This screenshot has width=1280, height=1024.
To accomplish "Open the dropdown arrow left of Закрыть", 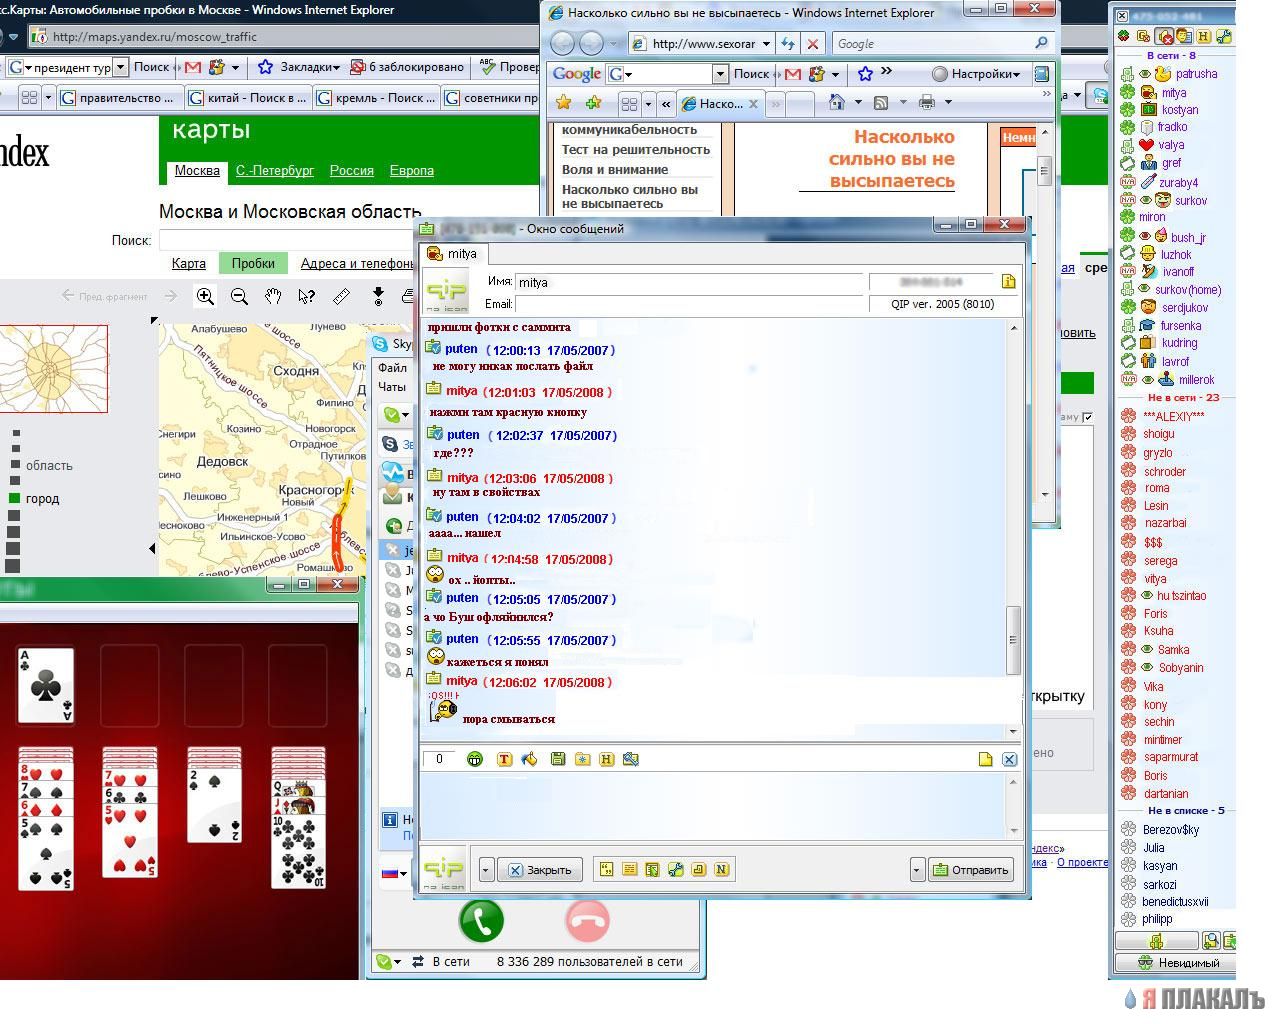I will 486,869.
